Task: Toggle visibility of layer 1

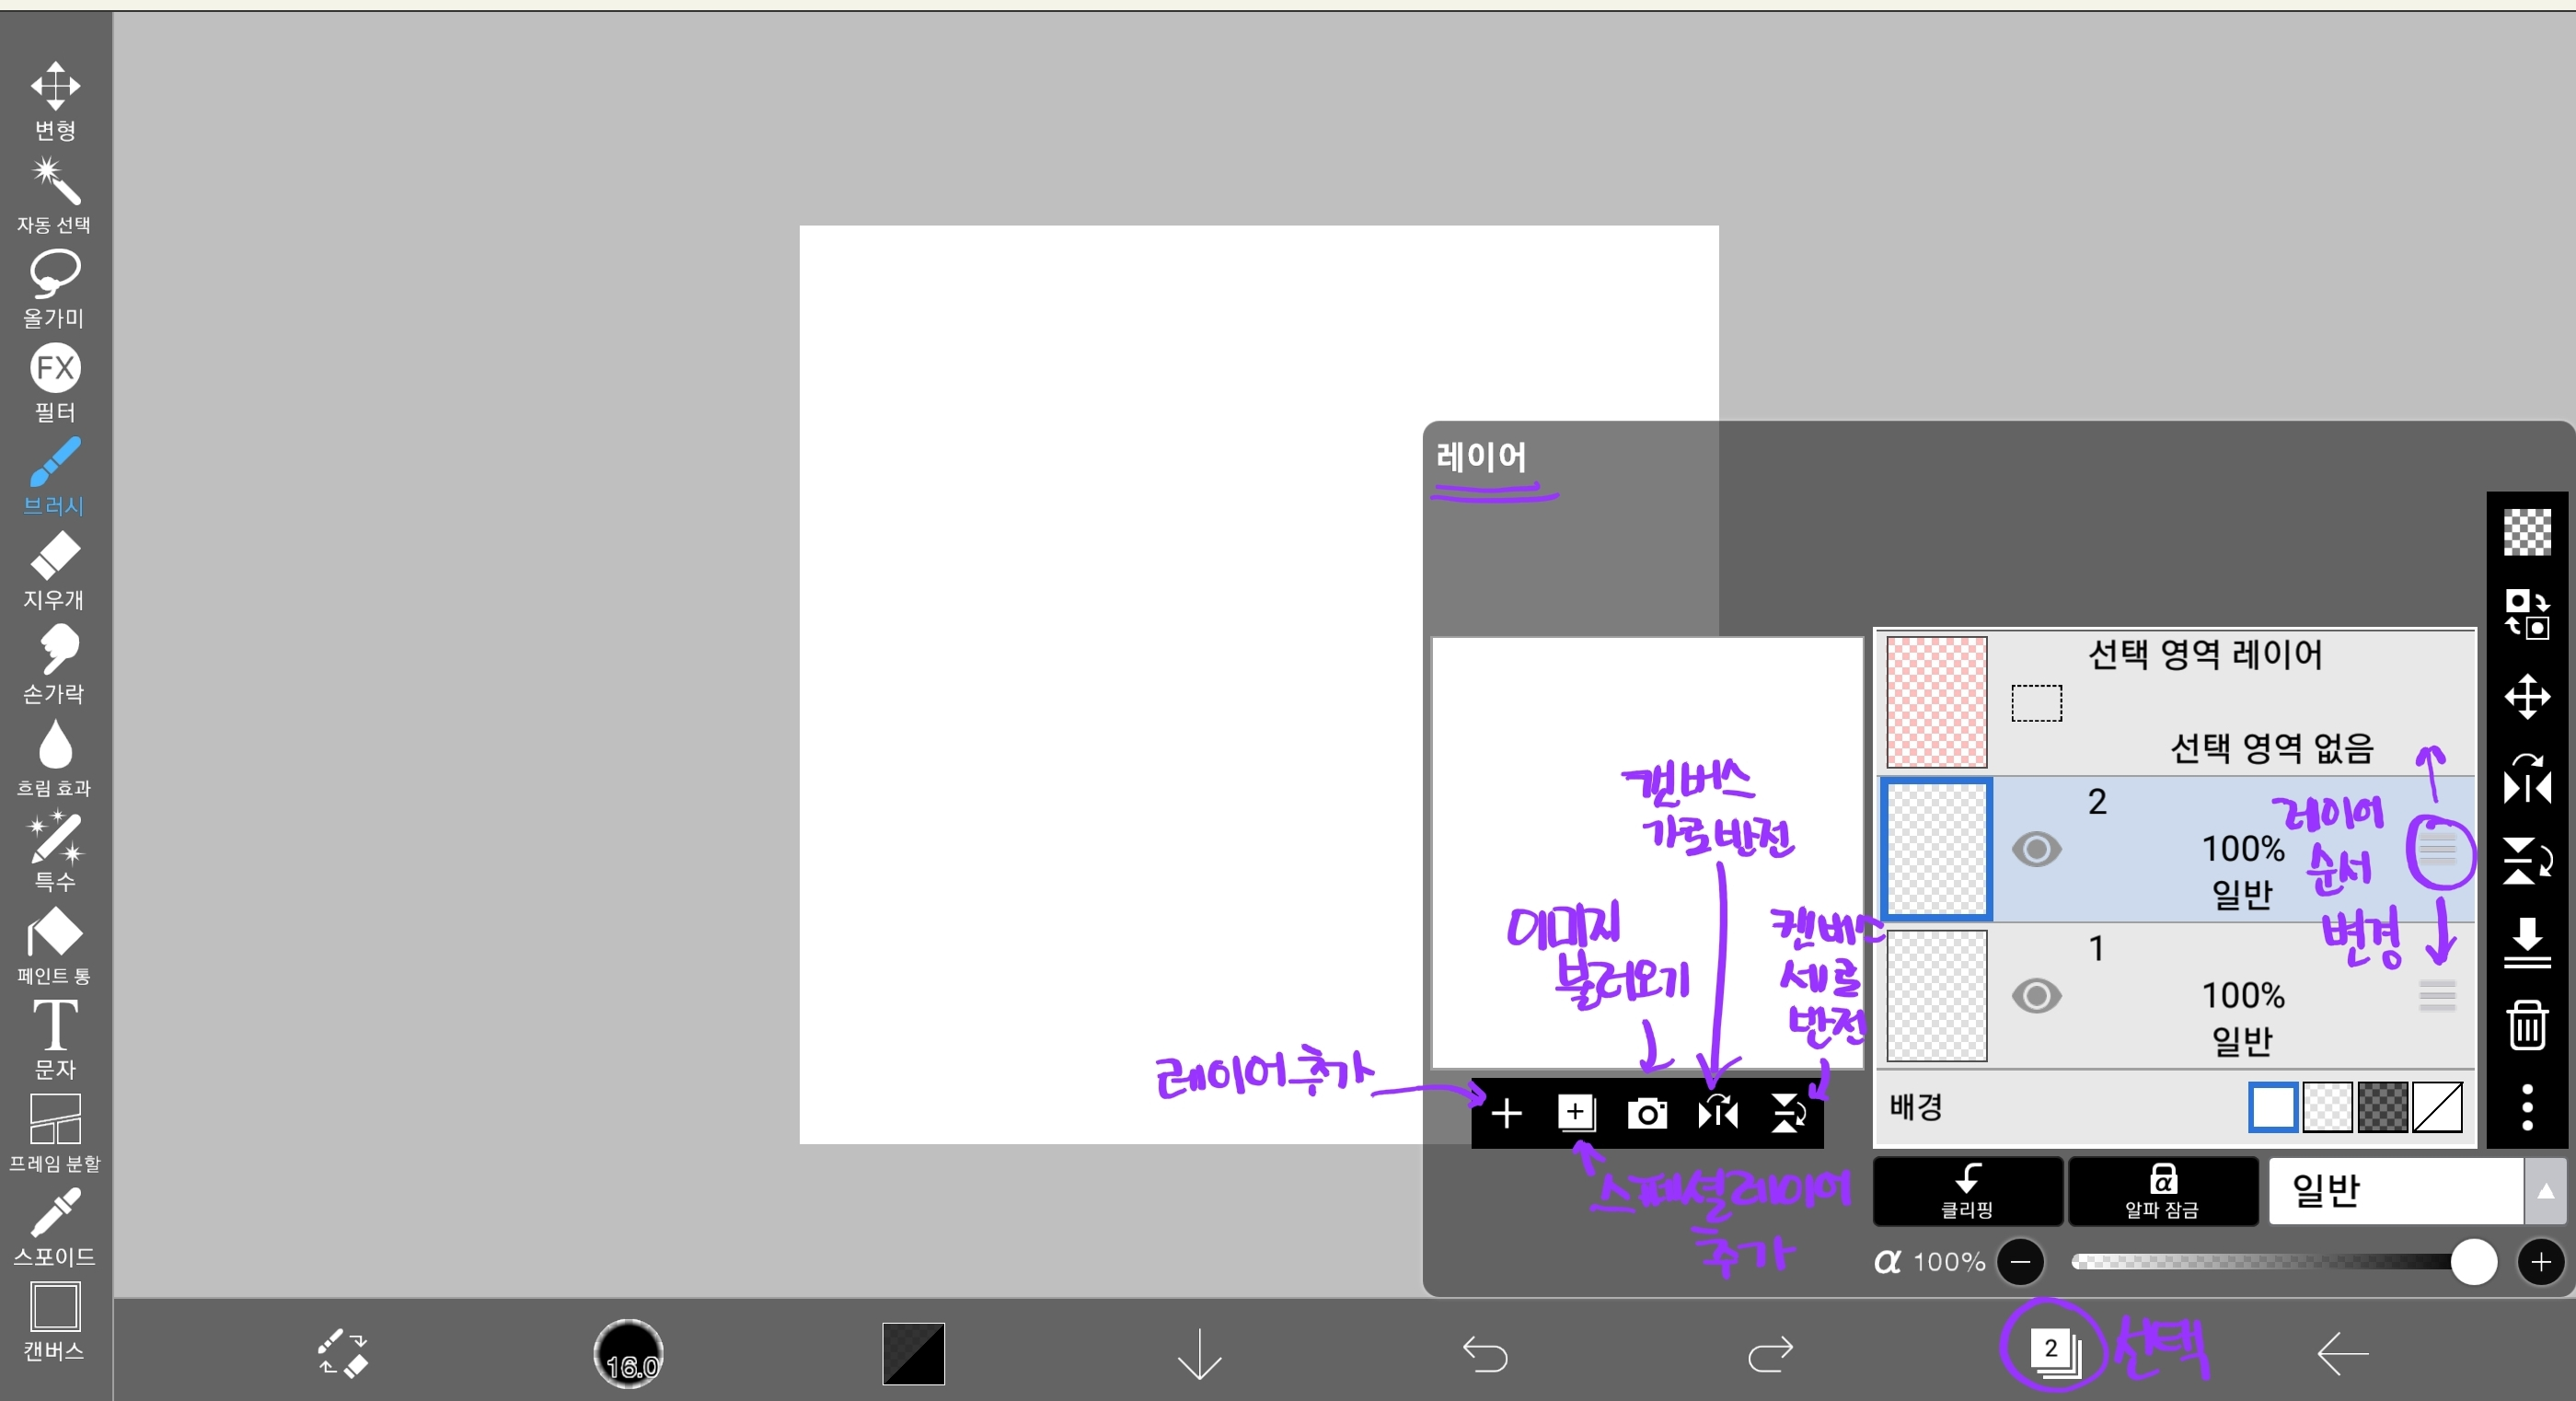Action: (2036, 996)
